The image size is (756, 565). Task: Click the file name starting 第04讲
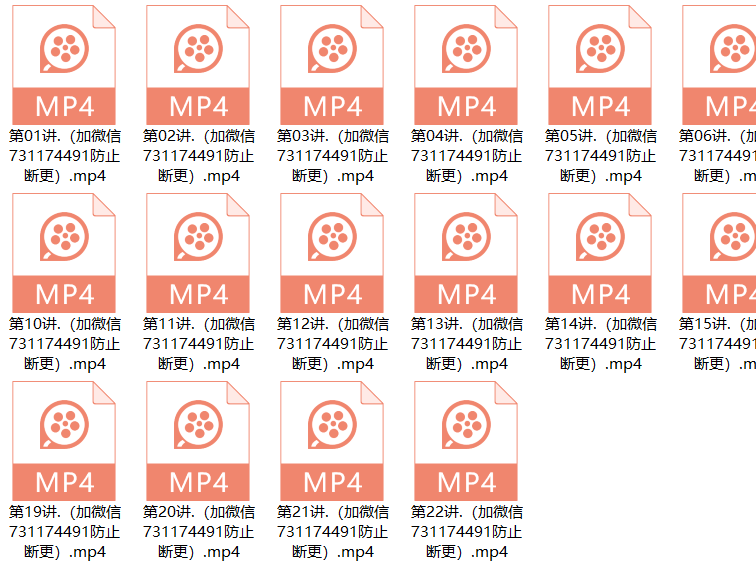(467, 156)
